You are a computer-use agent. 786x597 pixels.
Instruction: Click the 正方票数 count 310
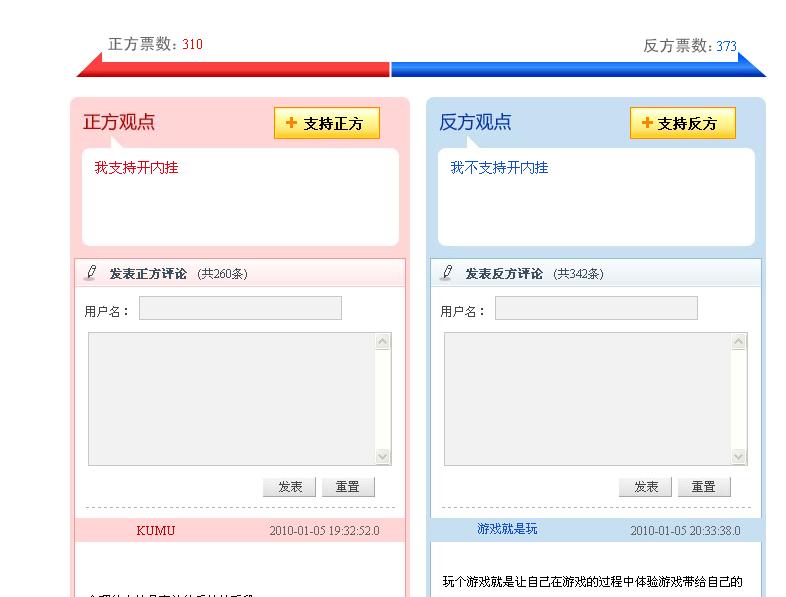192,45
